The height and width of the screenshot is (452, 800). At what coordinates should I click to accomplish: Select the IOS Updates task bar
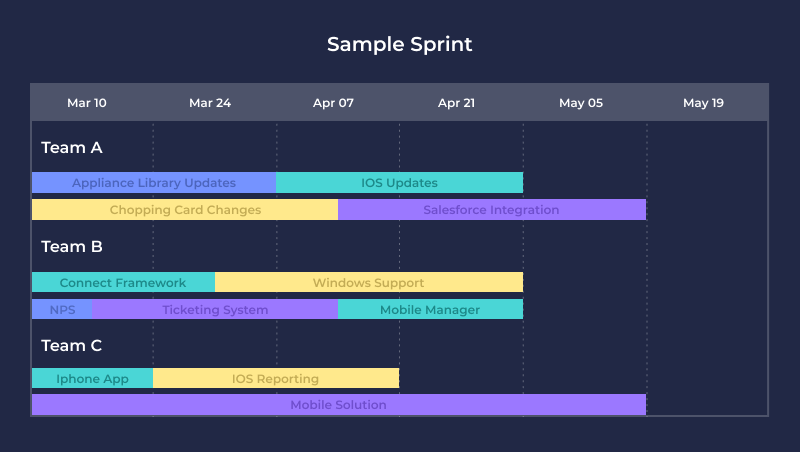coord(399,183)
